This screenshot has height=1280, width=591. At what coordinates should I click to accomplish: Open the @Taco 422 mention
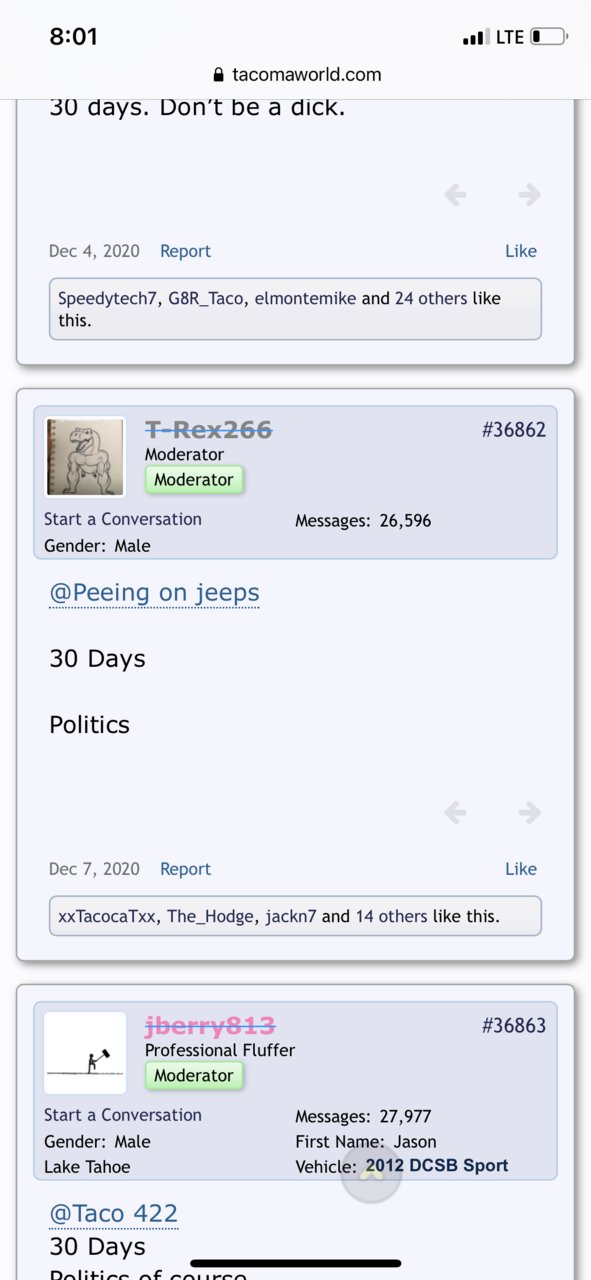point(114,1214)
